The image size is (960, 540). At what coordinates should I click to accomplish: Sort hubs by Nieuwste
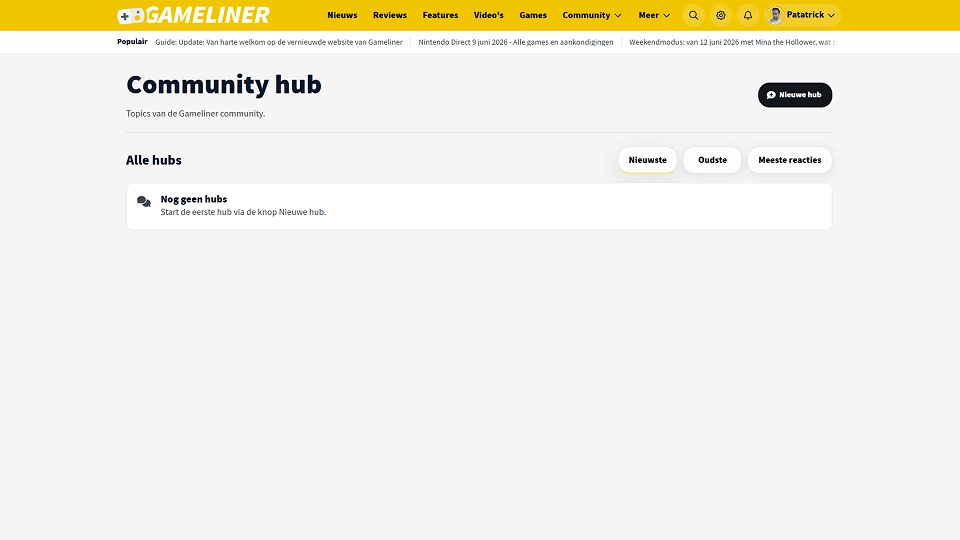click(647, 160)
